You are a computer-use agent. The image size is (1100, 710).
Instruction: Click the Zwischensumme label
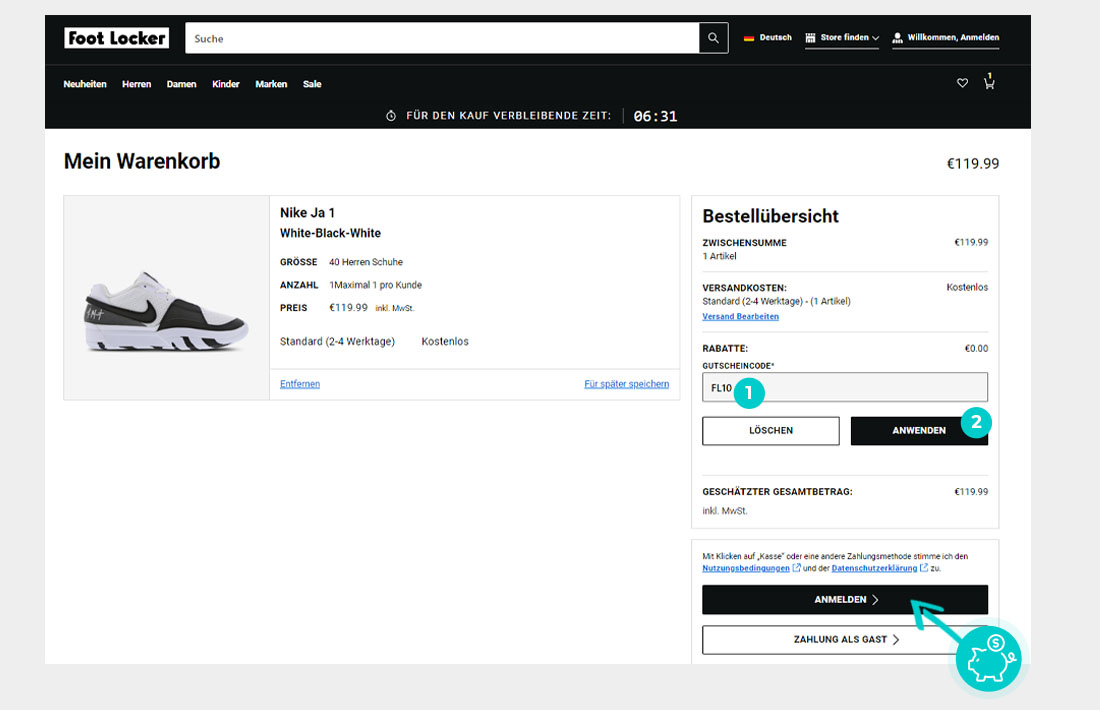744,243
